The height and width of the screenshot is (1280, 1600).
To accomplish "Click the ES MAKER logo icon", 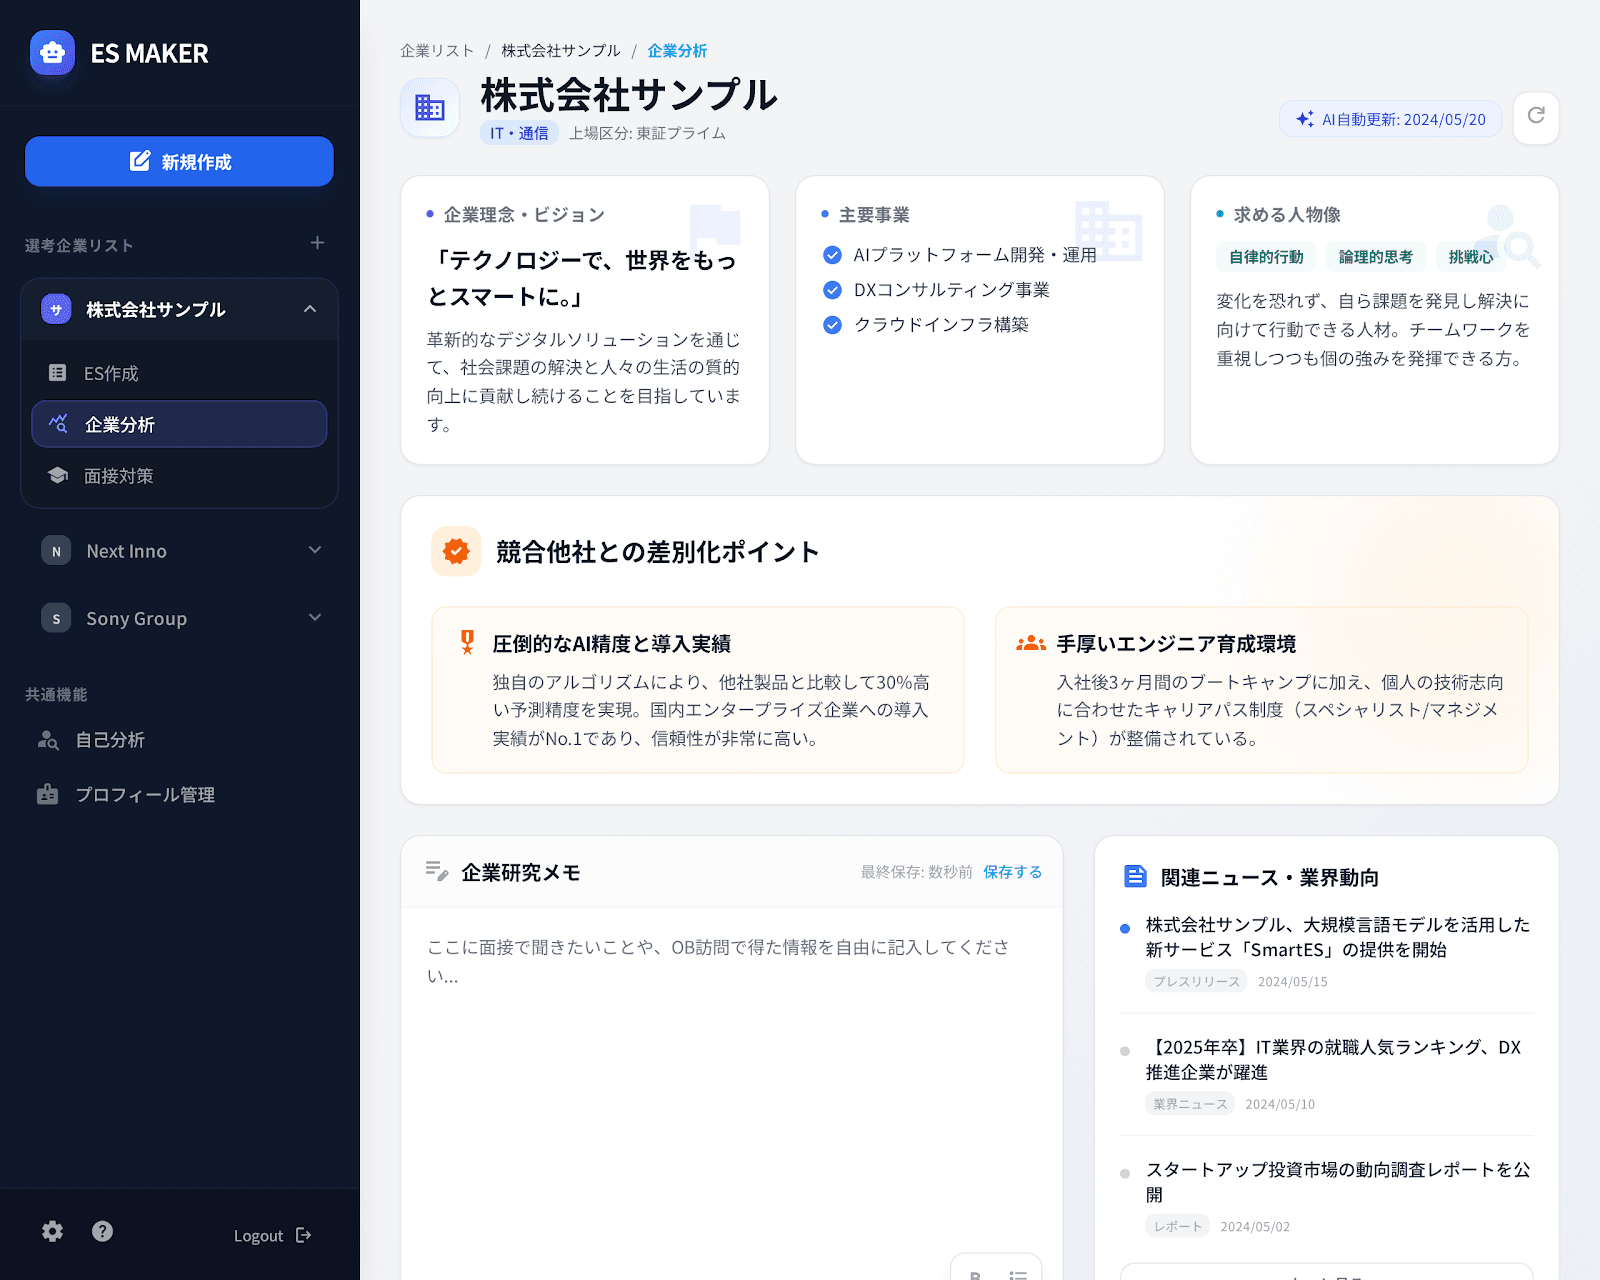I will click(x=52, y=54).
